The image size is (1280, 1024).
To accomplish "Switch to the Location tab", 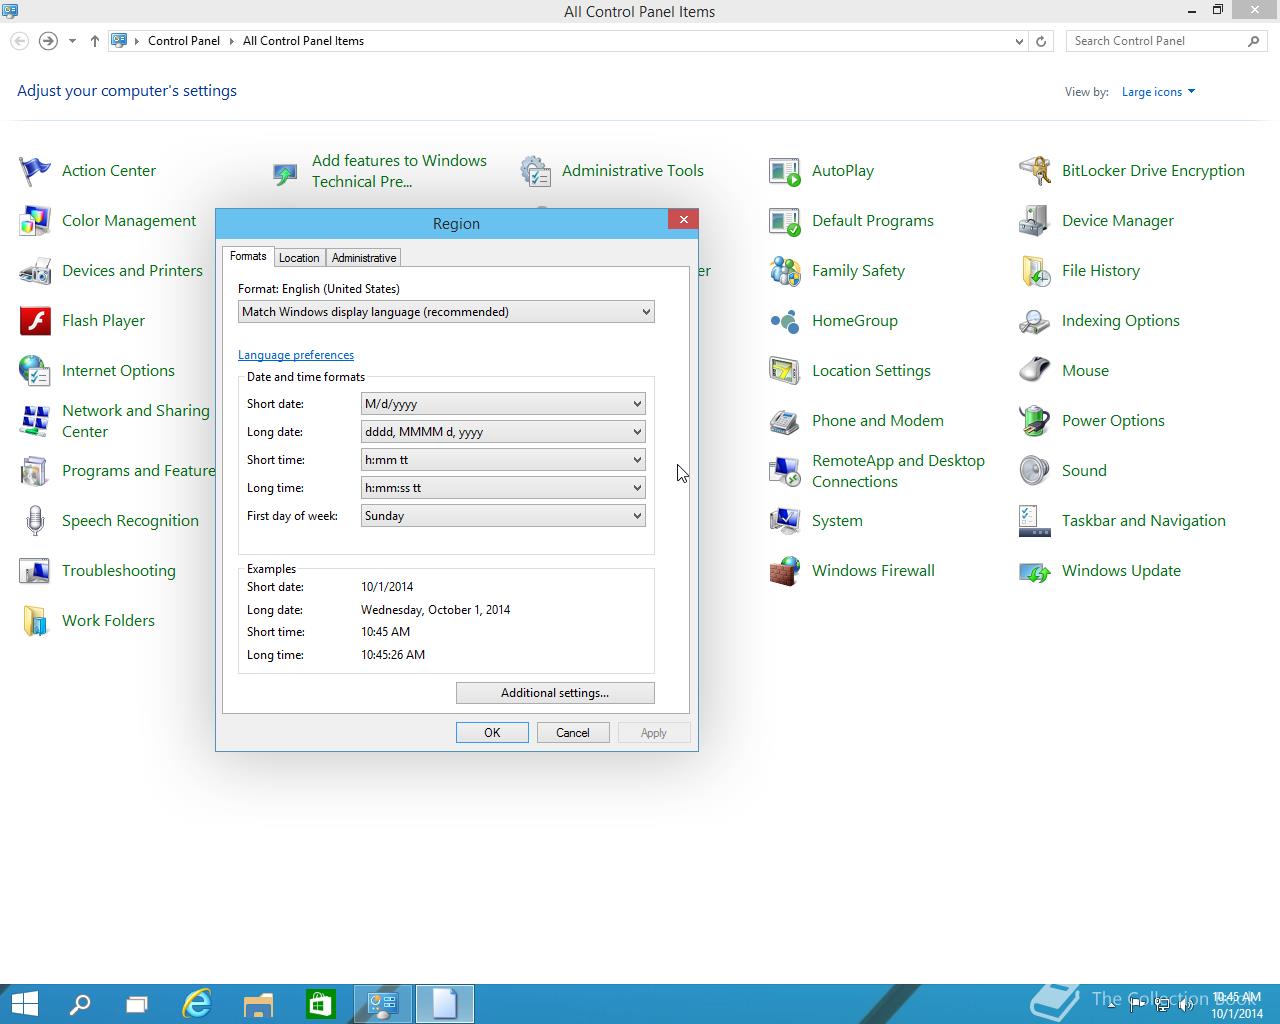I will (299, 258).
